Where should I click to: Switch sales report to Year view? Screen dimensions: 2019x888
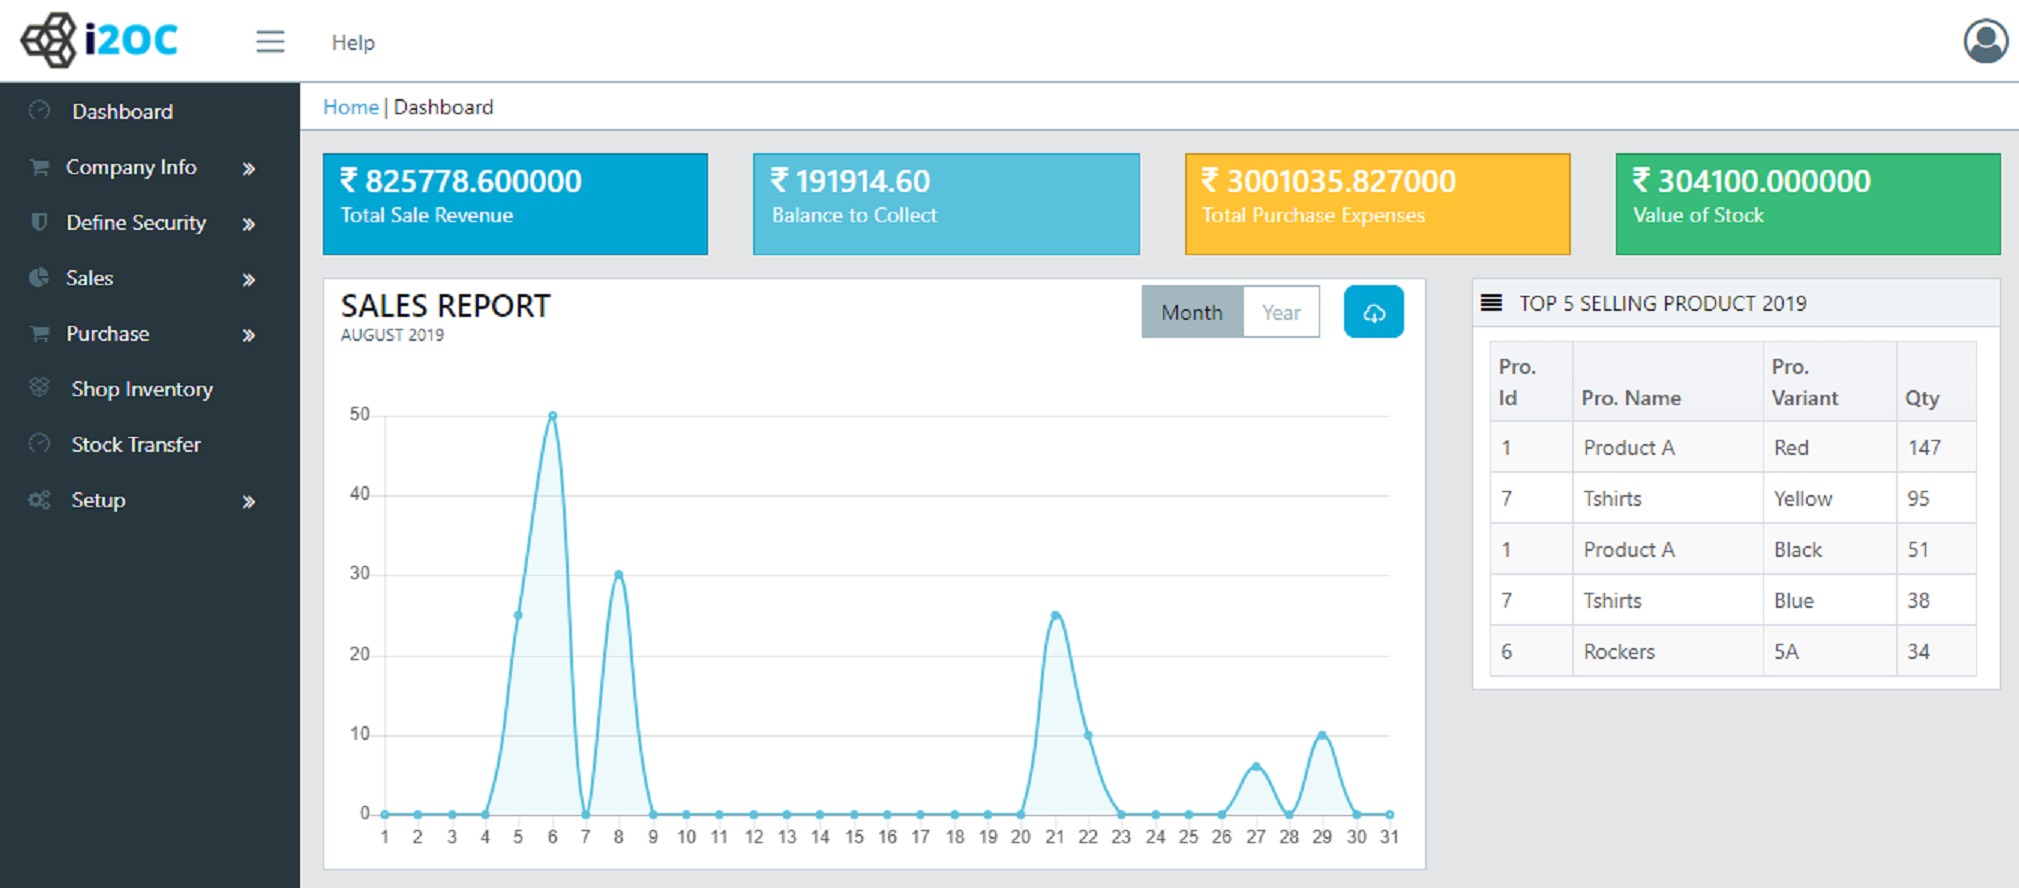[x=1281, y=313]
